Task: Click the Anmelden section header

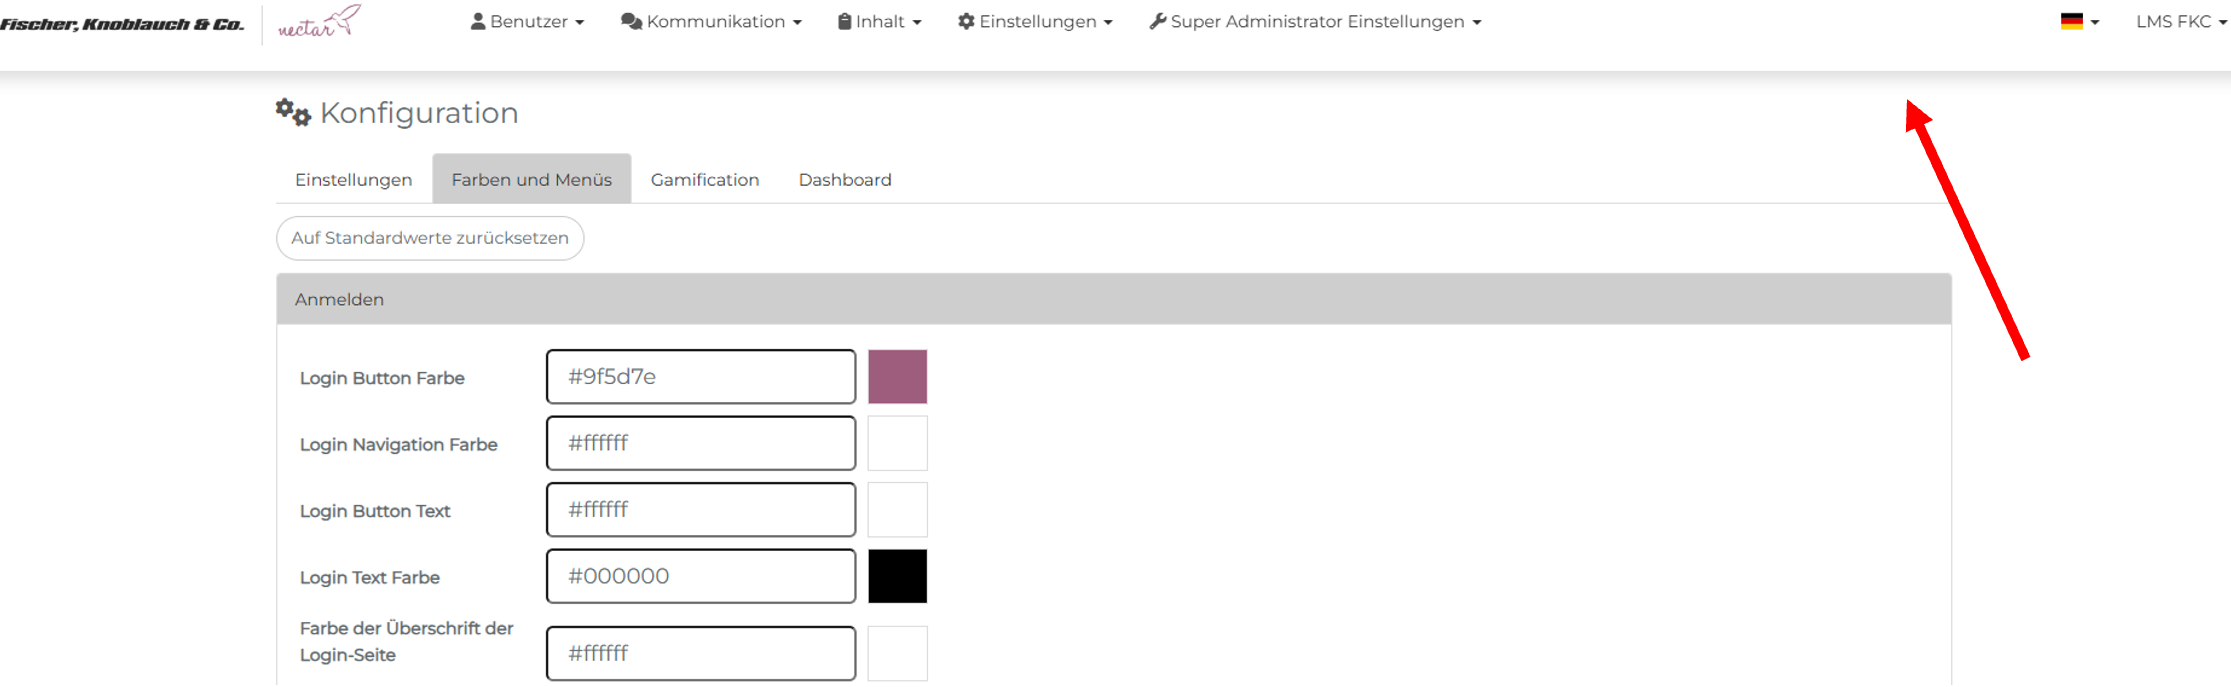Action: tap(1113, 299)
